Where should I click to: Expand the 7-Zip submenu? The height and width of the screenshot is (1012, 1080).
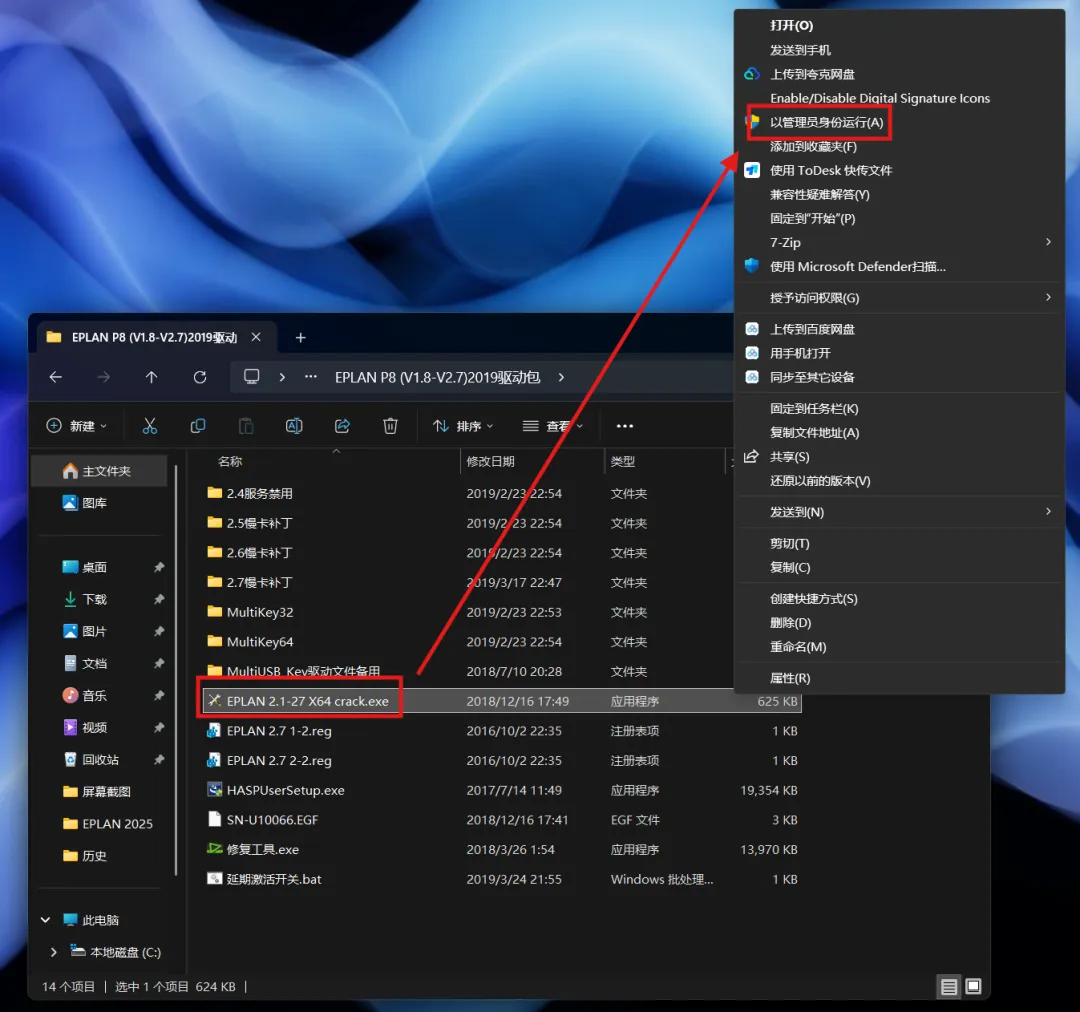[900, 242]
